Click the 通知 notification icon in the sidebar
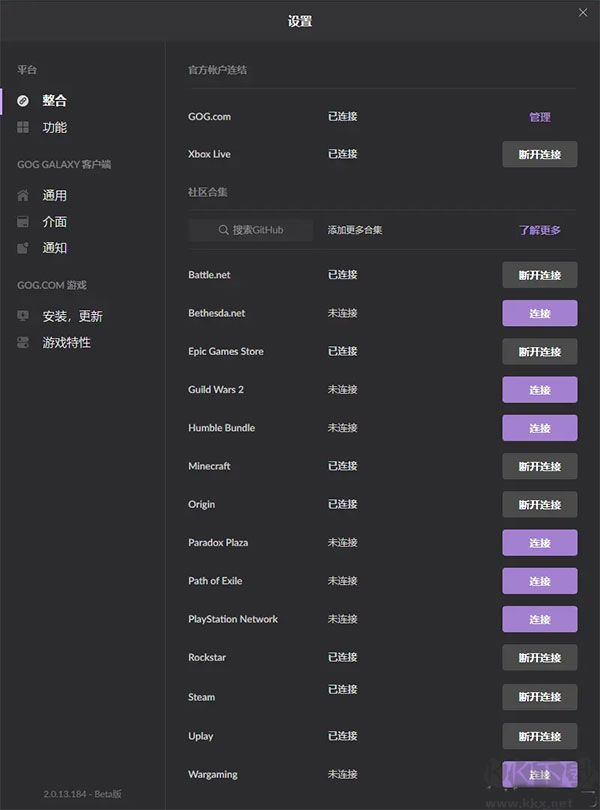Screen dimensions: 600x810 click(x=22, y=249)
